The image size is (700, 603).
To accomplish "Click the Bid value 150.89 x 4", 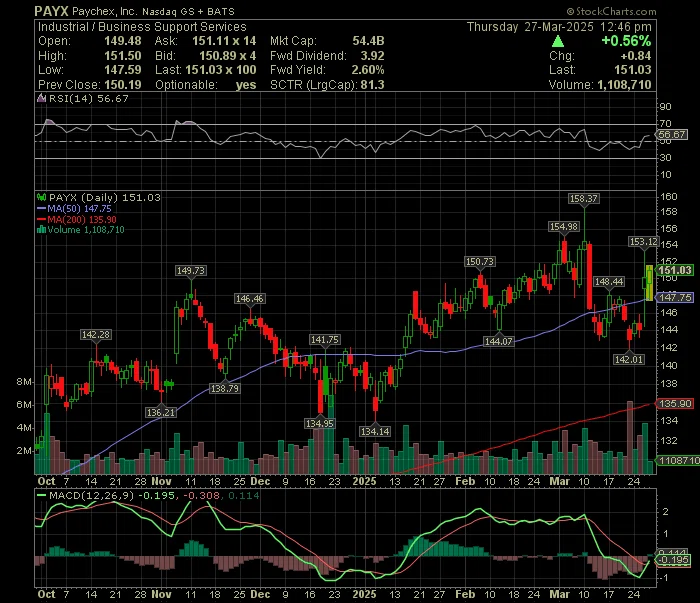I will coord(227,56).
